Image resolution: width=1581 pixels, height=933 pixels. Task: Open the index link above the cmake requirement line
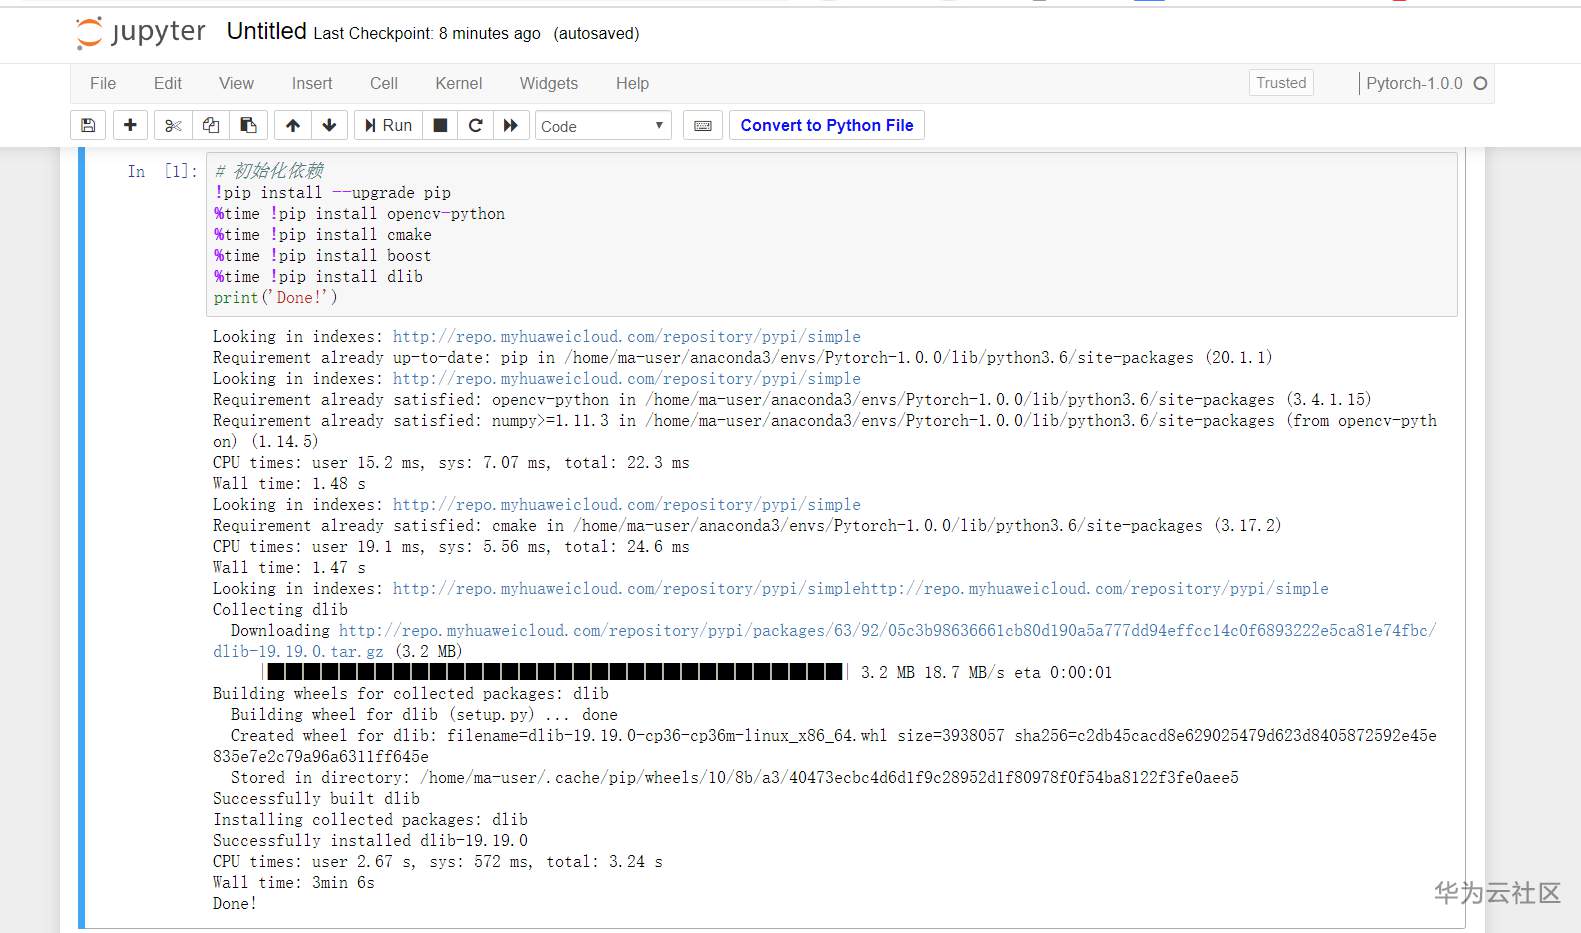point(627,505)
